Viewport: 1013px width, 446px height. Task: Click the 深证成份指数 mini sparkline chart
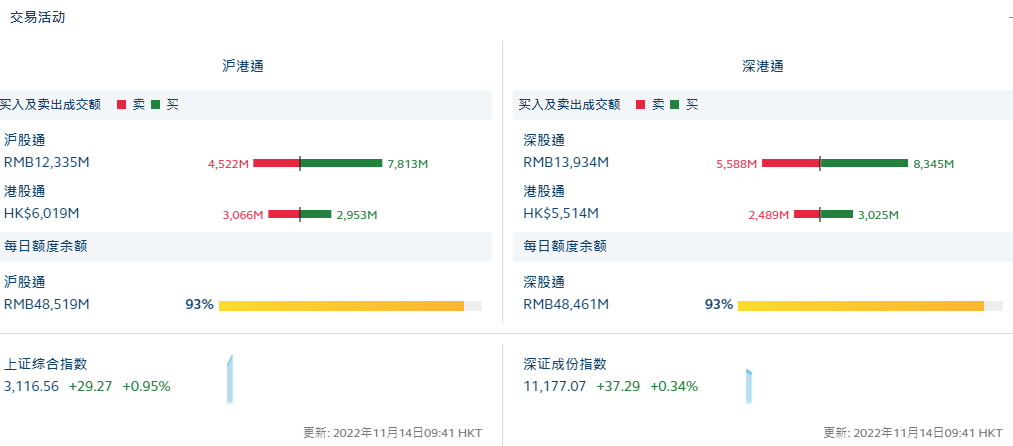point(748,386)
